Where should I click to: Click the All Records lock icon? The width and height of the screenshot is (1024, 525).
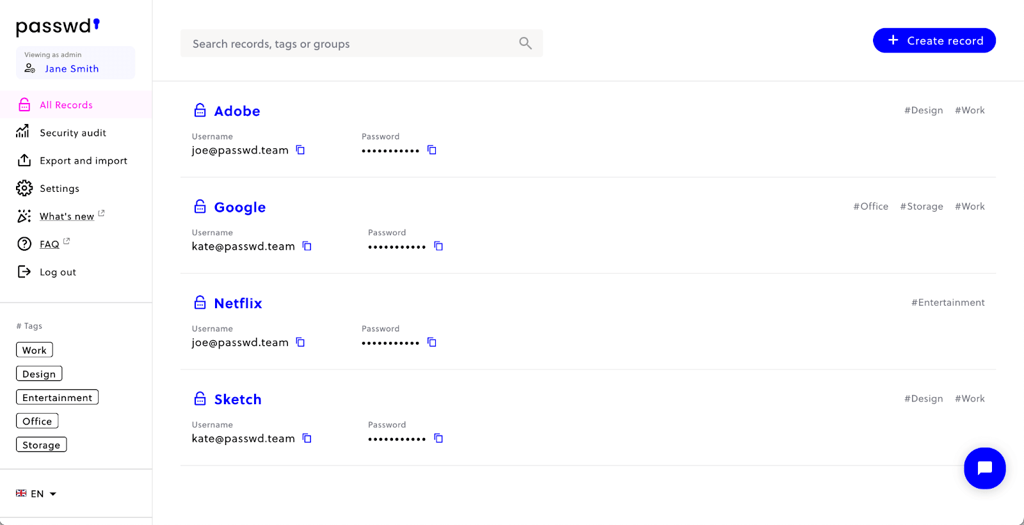click(24, 104)
